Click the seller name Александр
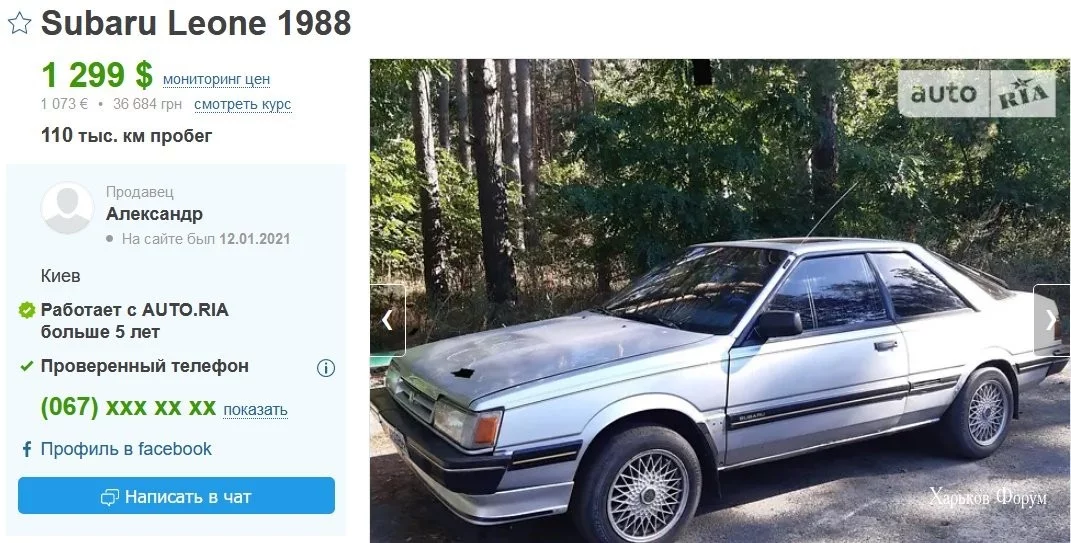This screenshot has height=543, width=1071. click(154, 214)
